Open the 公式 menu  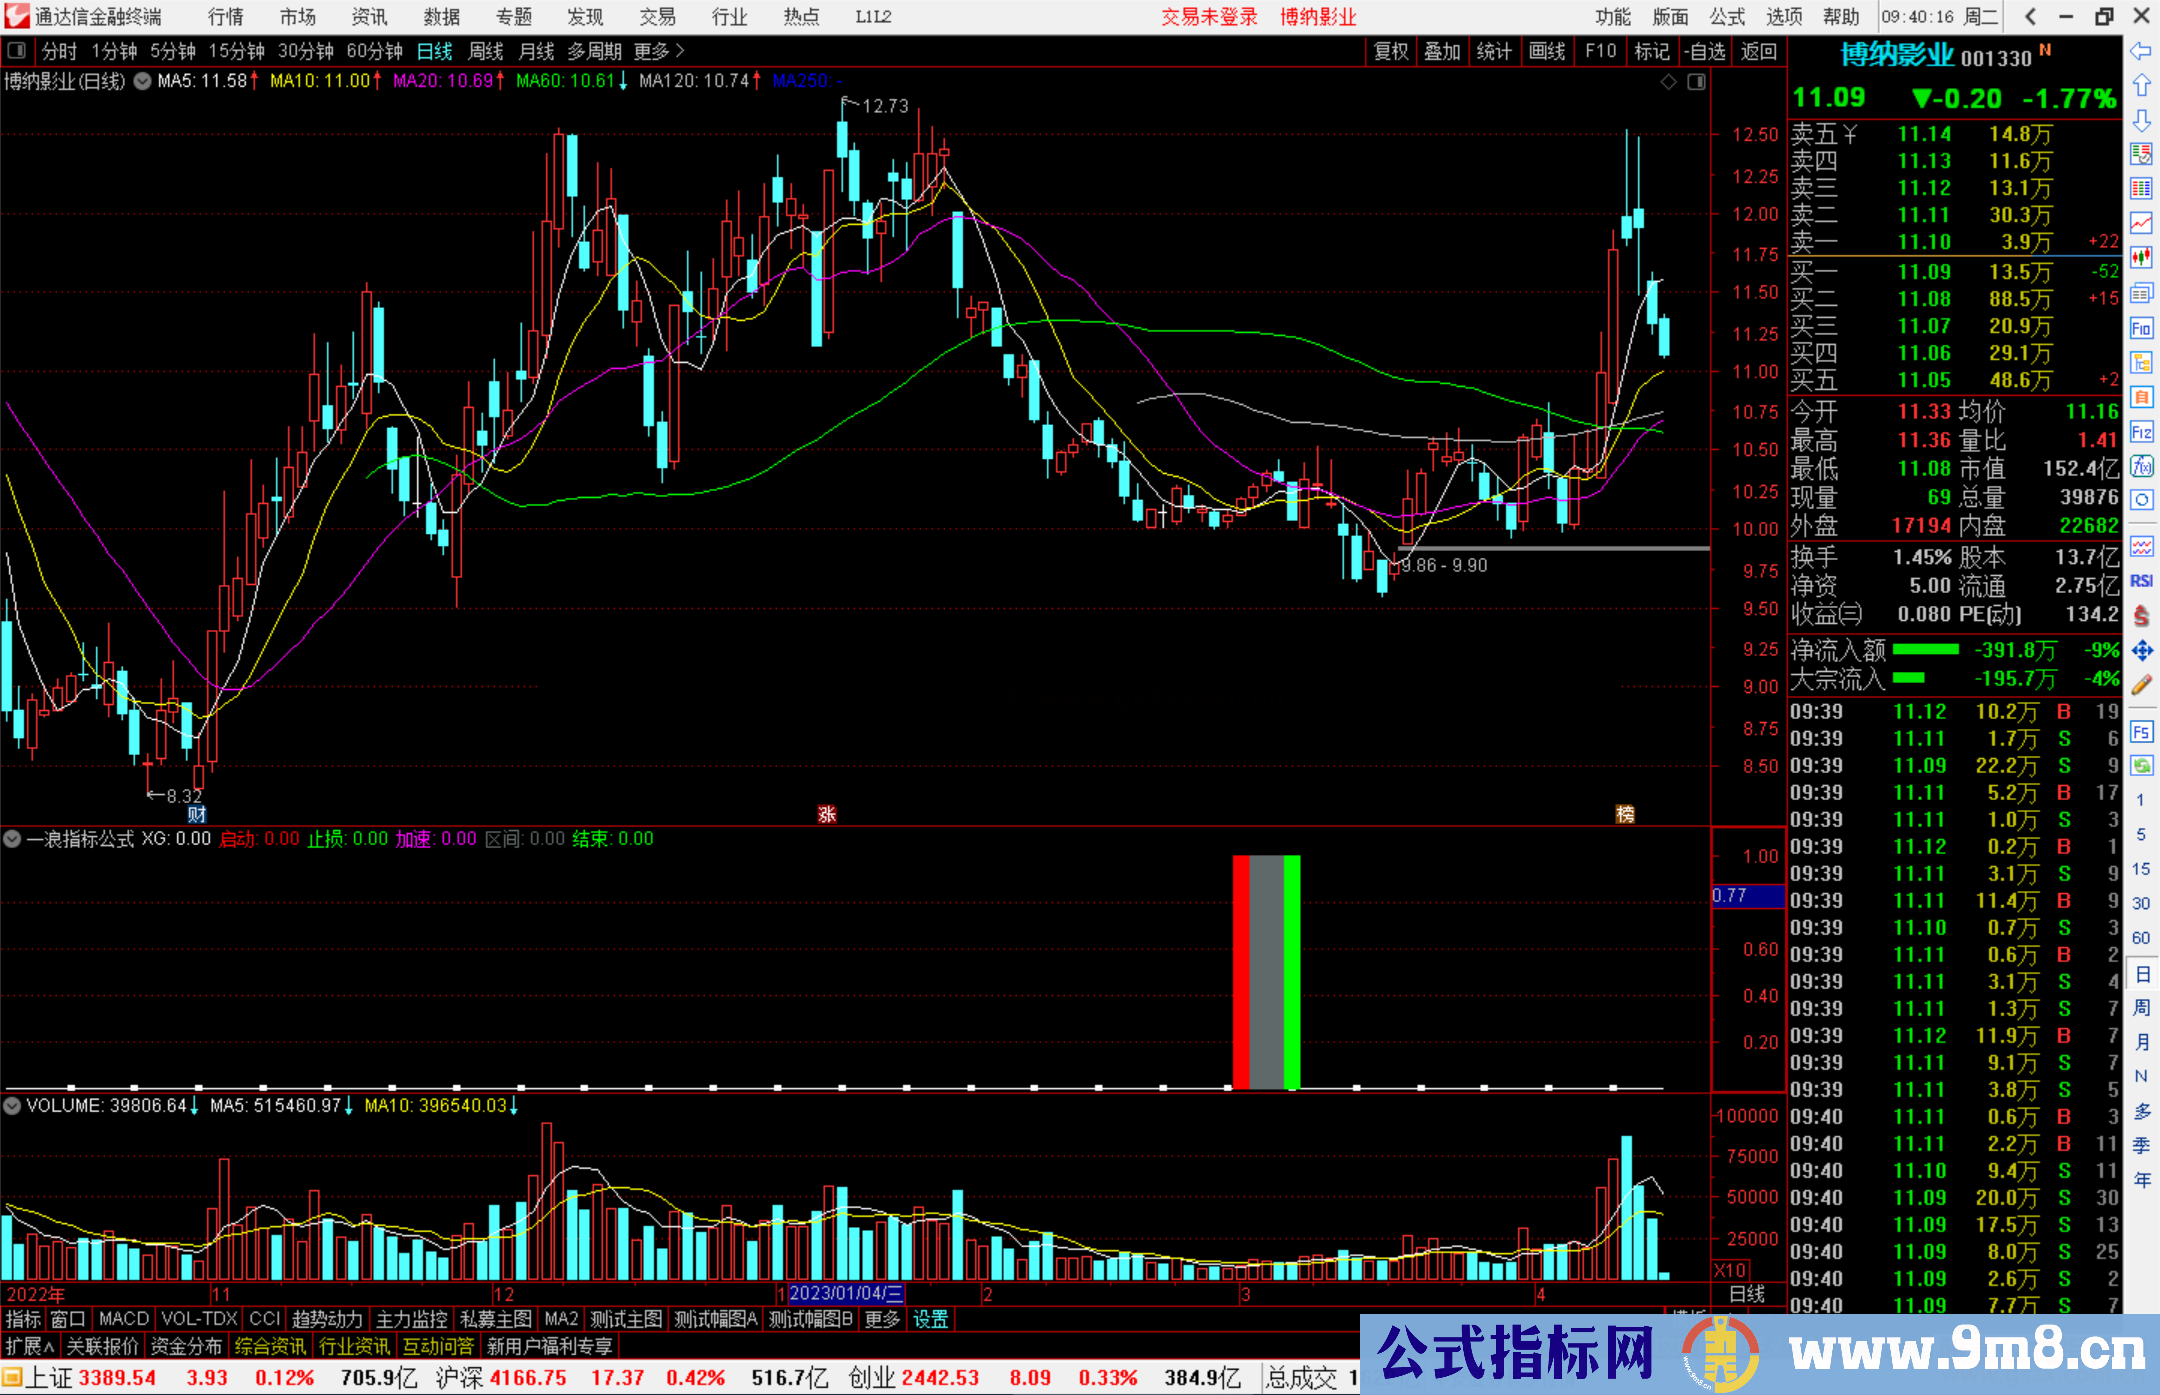point(1727,16)
